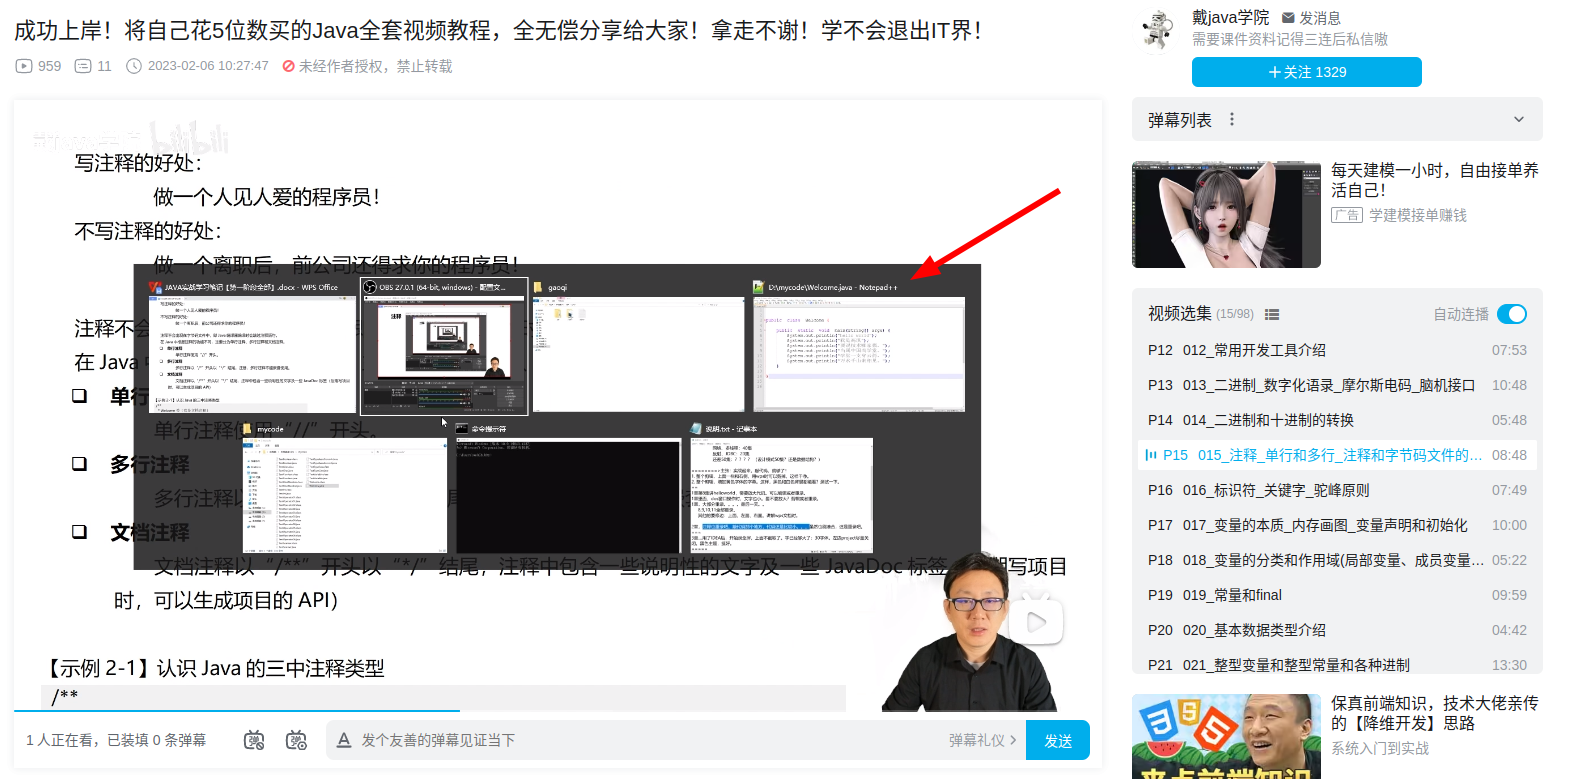Open the HTML/CSS frontend ad thumbnail

click(x=1226, y=736)
